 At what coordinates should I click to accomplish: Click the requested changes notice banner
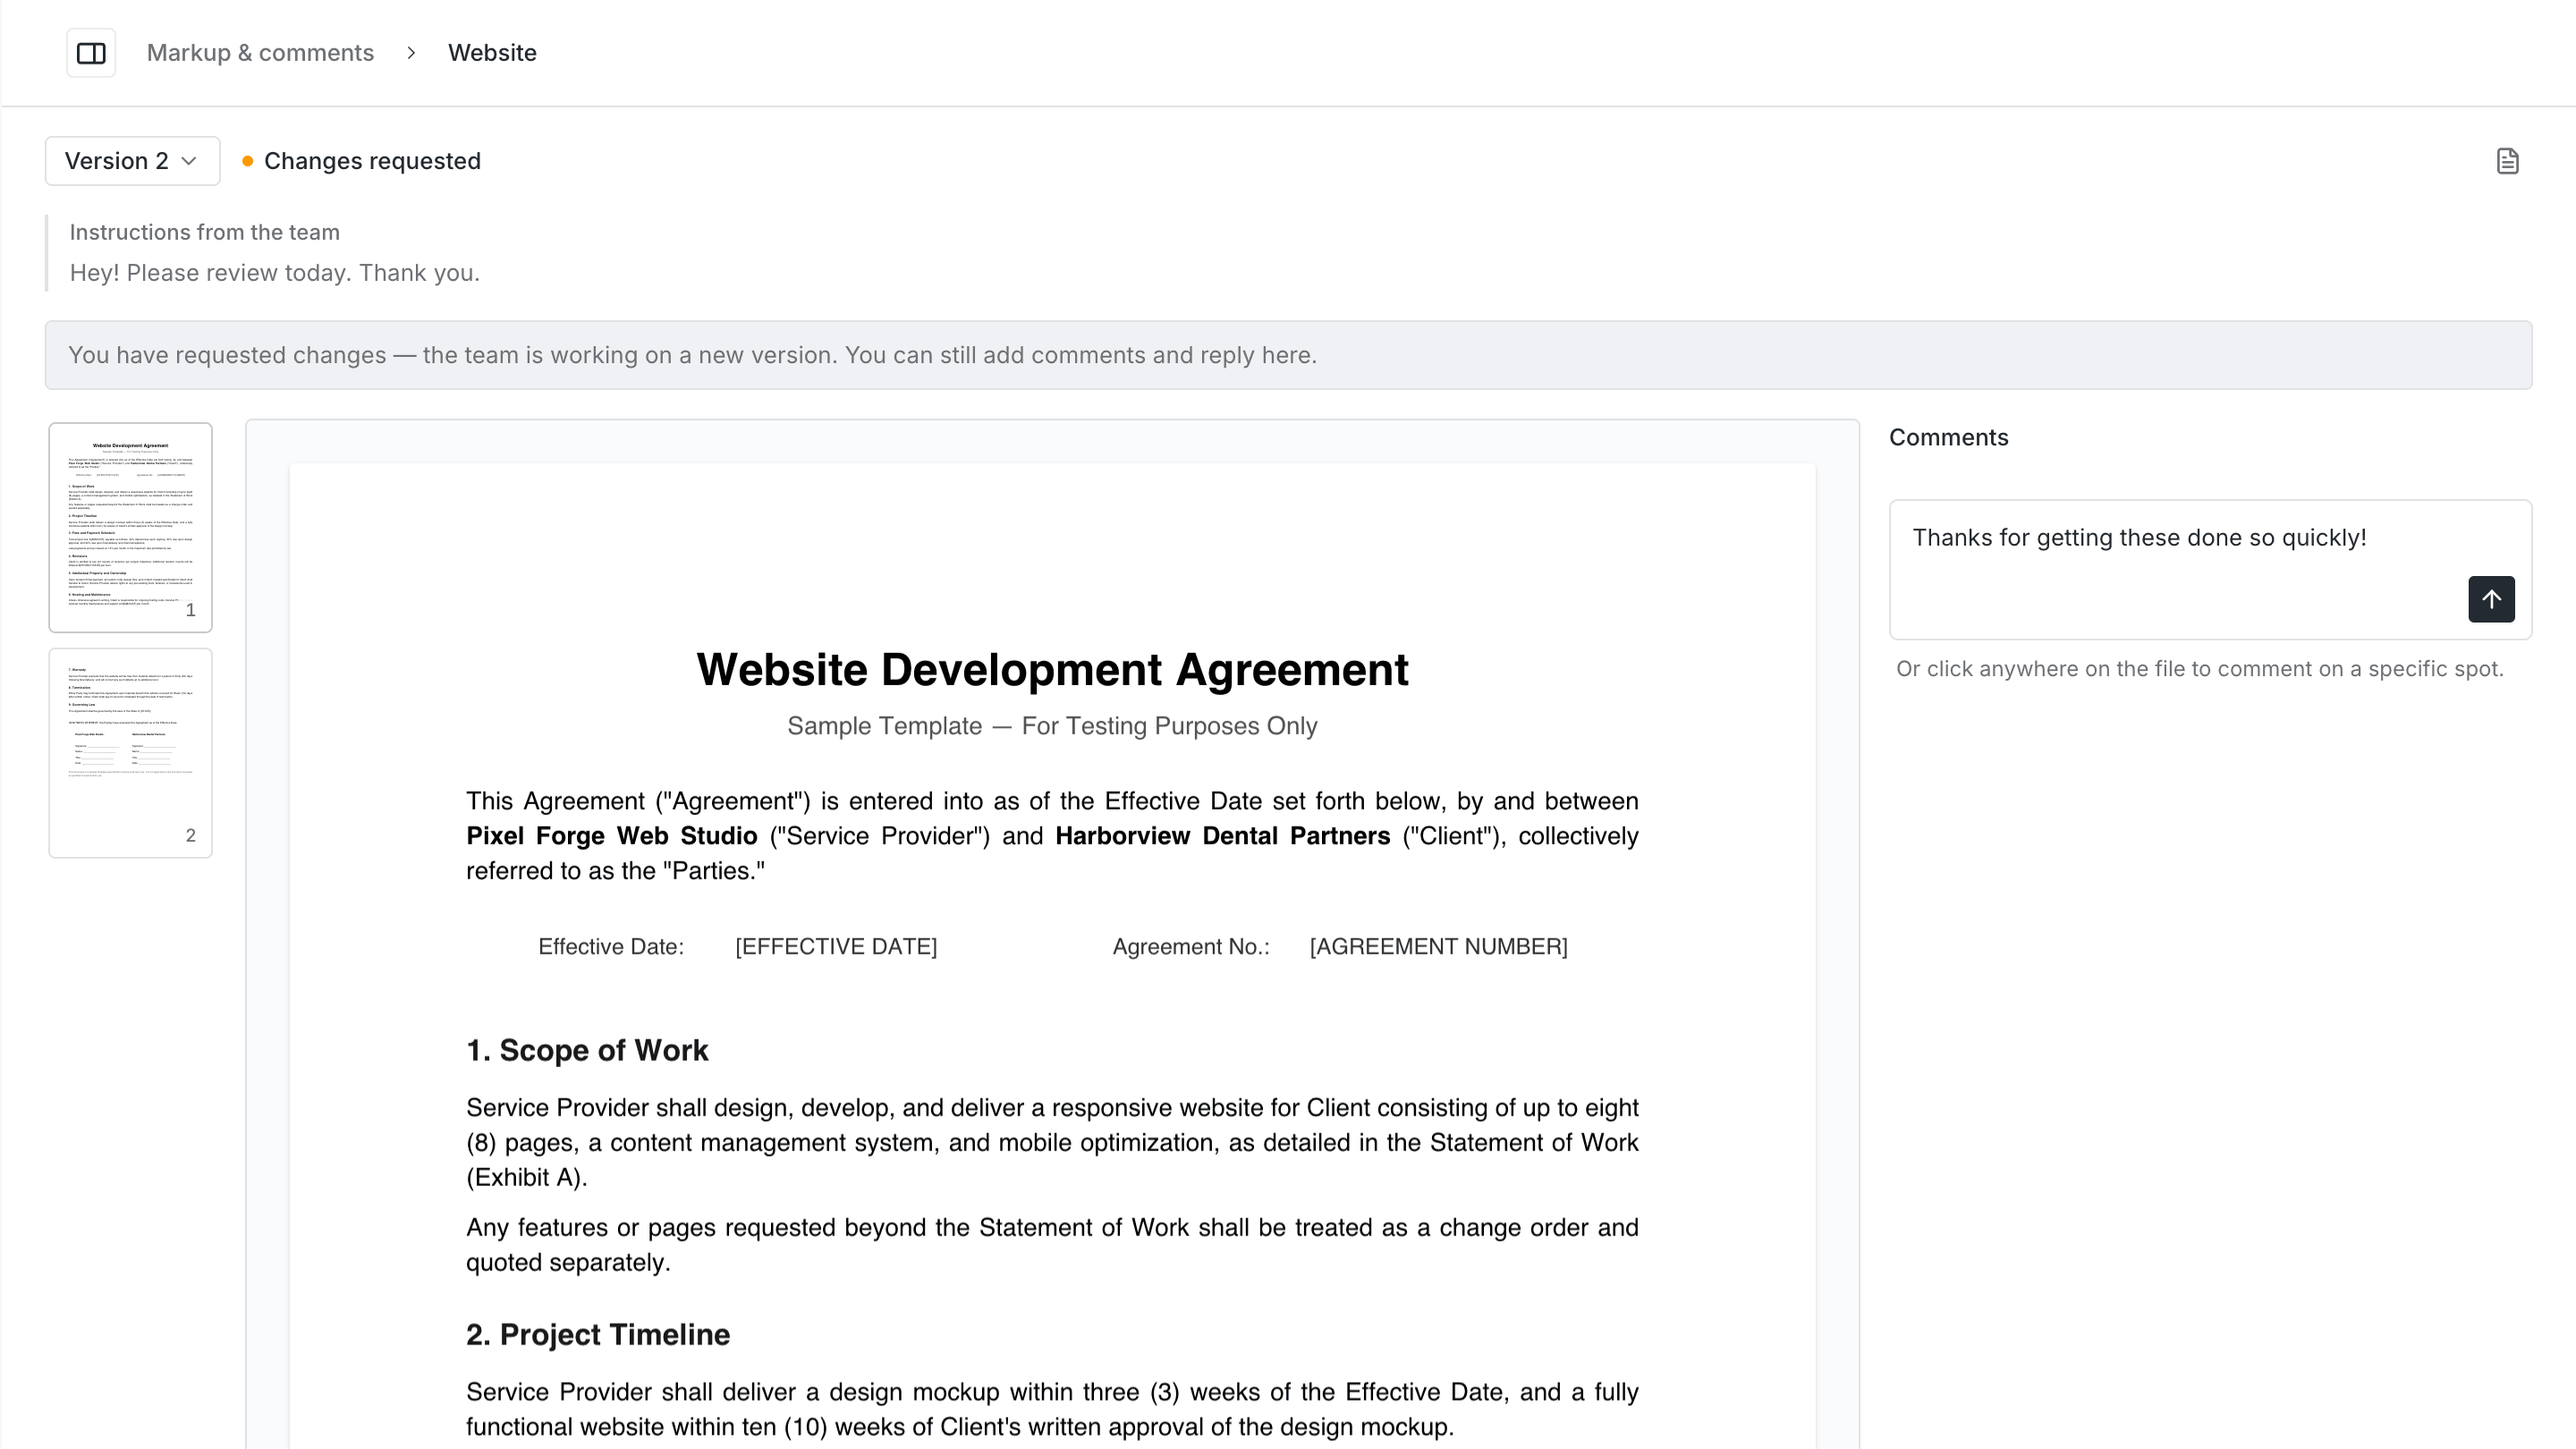[x=1288, y=355]
